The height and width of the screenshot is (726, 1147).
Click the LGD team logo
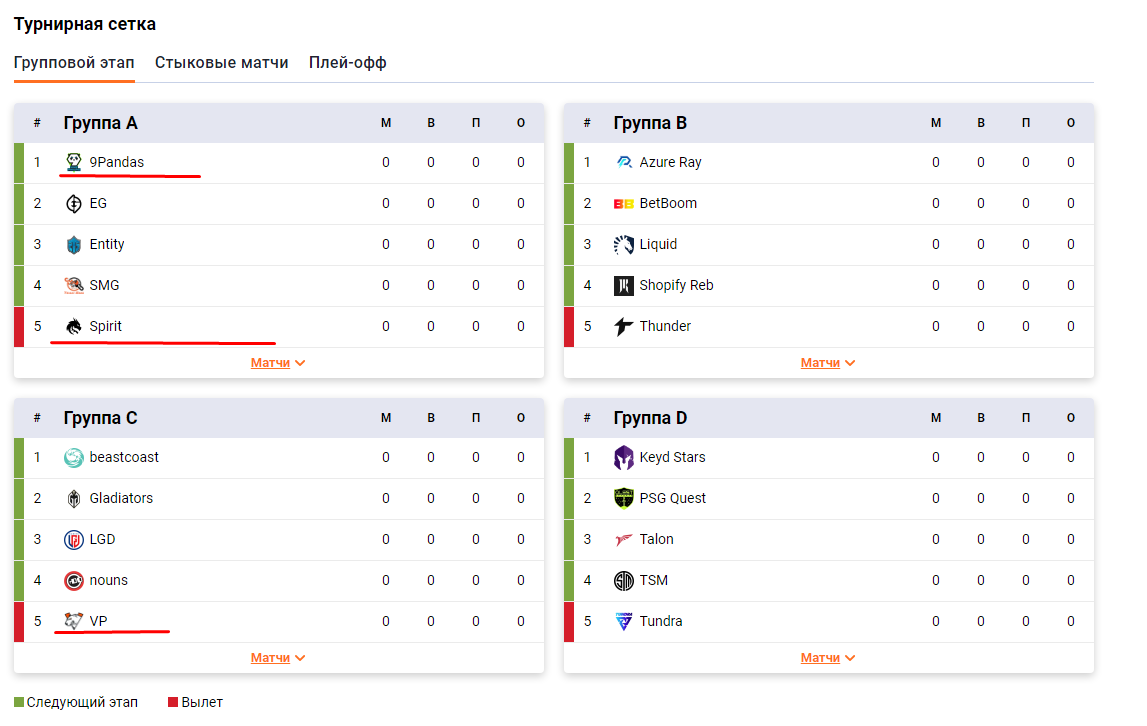[x=74, y=539]
